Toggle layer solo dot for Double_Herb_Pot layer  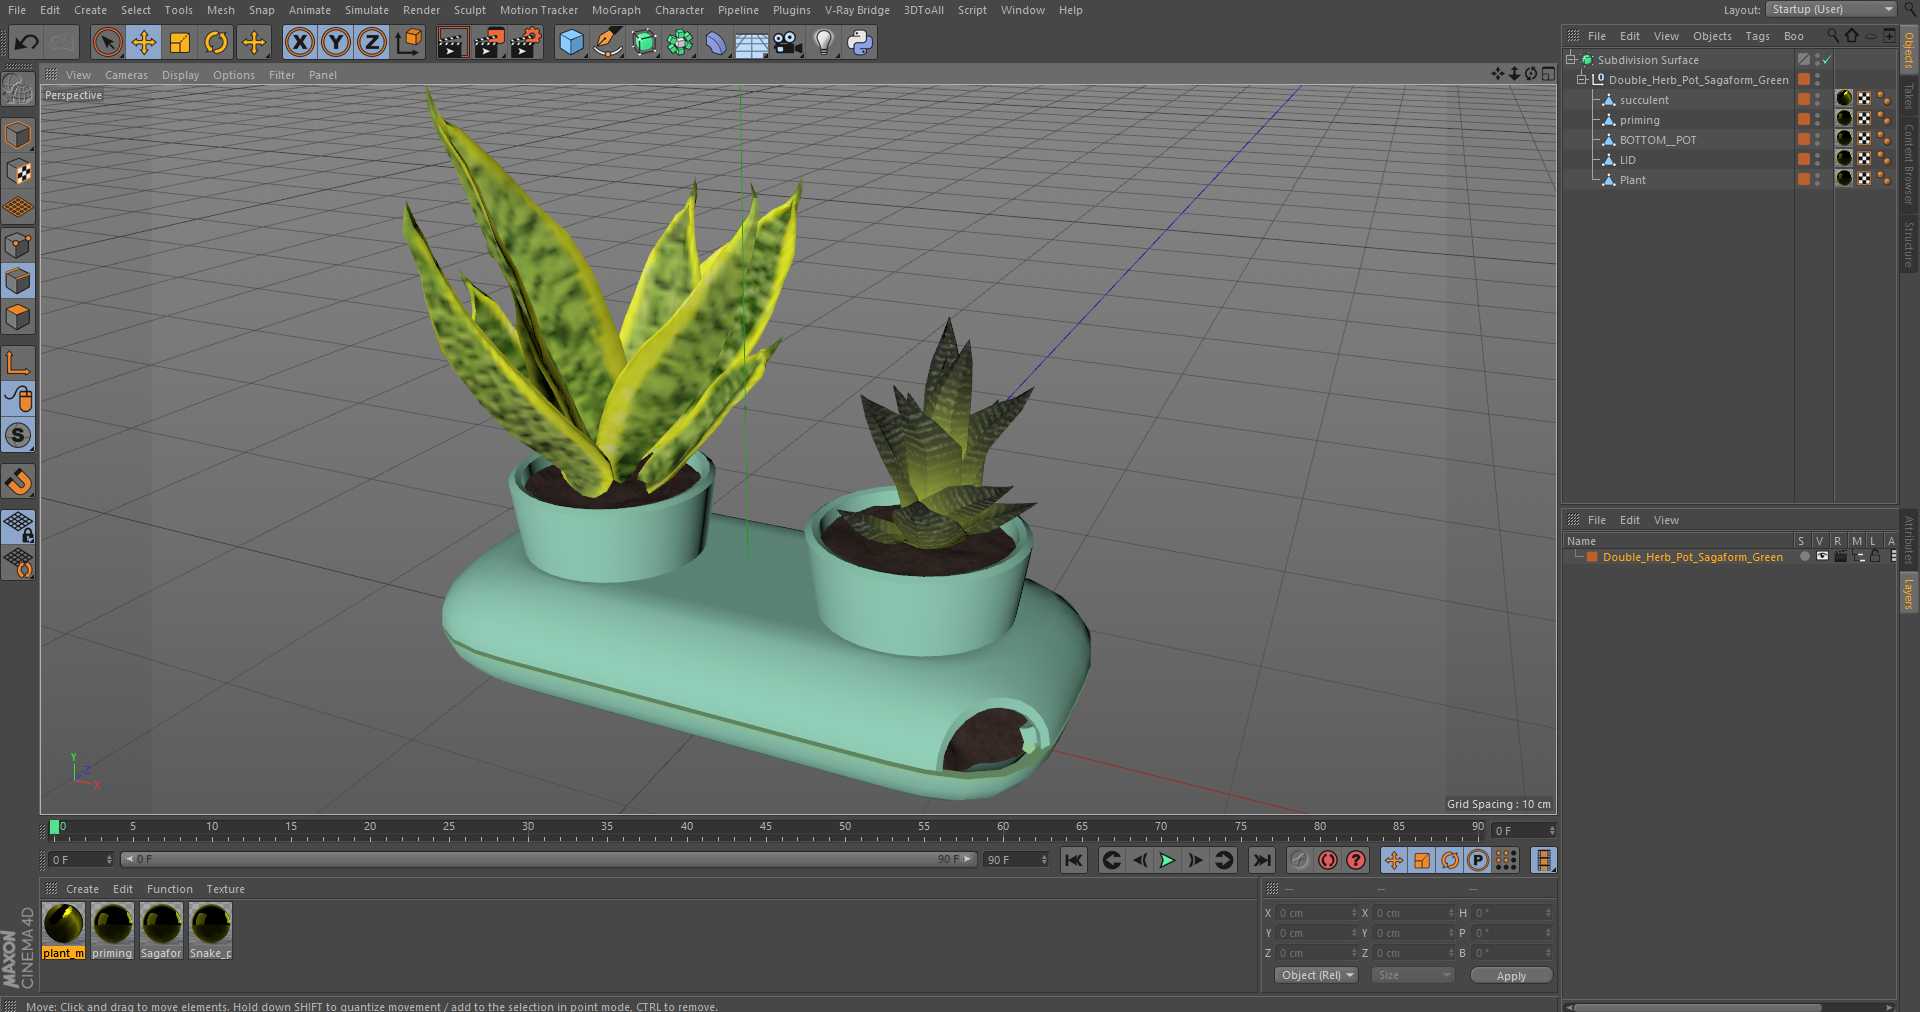tap(1804, 557)
